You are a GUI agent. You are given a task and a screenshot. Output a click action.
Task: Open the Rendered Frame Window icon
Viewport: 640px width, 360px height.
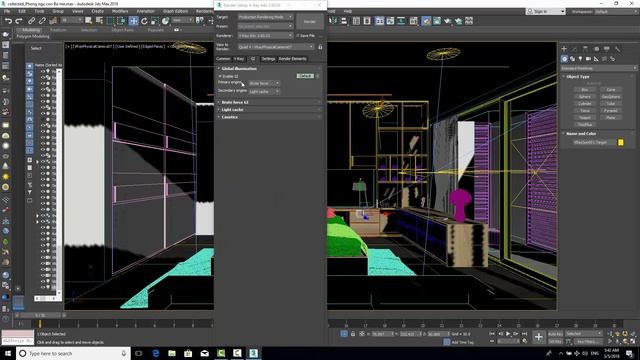(x=437, y=20)
